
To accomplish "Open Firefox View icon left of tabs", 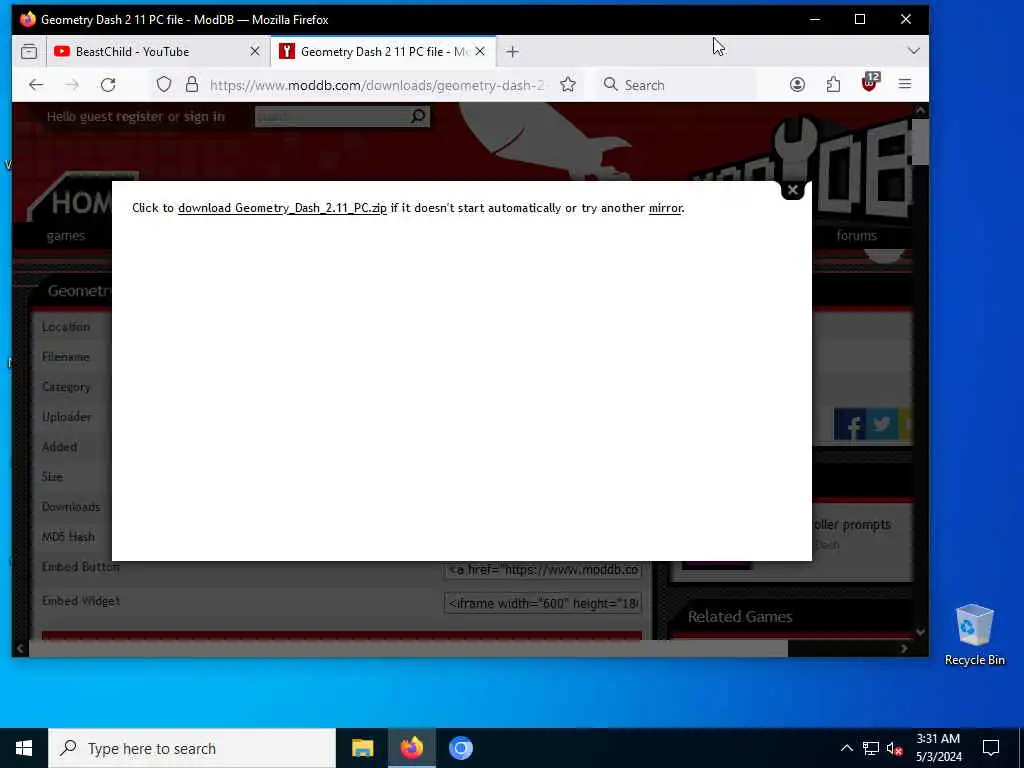I will (x=29, y=52).
